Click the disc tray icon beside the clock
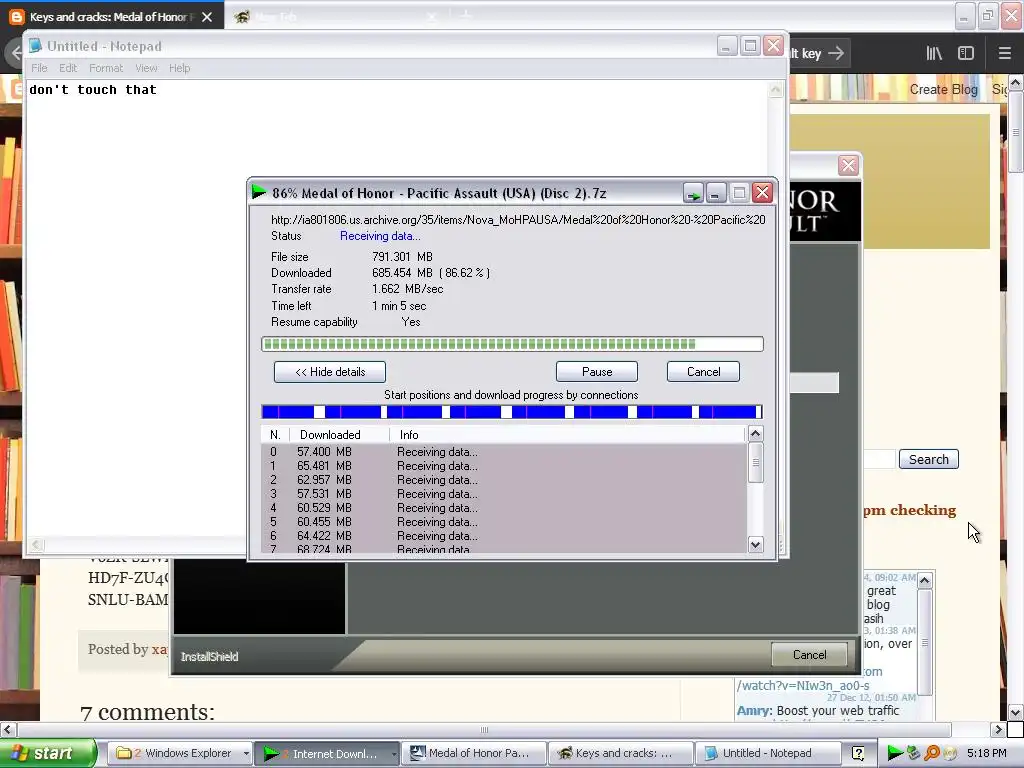 950,753
